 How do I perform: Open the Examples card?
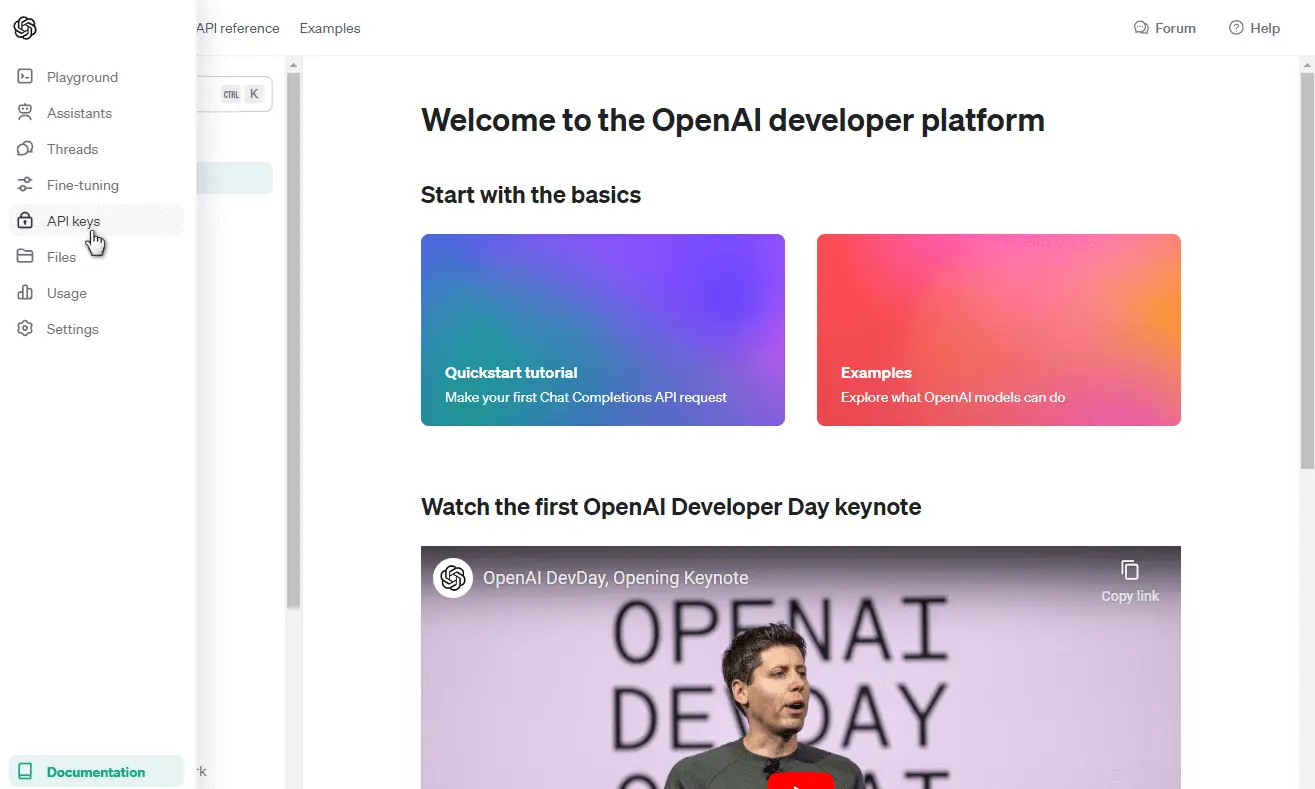pos(999,330)
